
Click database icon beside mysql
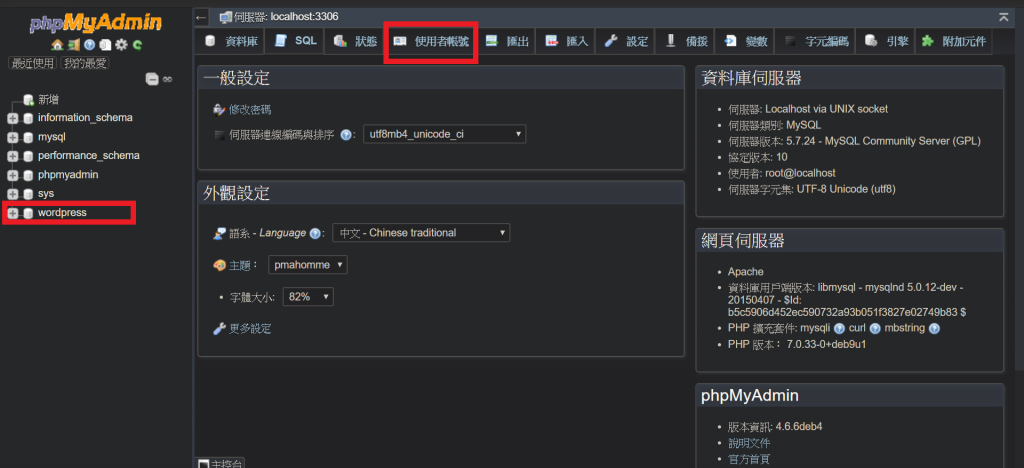(x=28, y=138)
